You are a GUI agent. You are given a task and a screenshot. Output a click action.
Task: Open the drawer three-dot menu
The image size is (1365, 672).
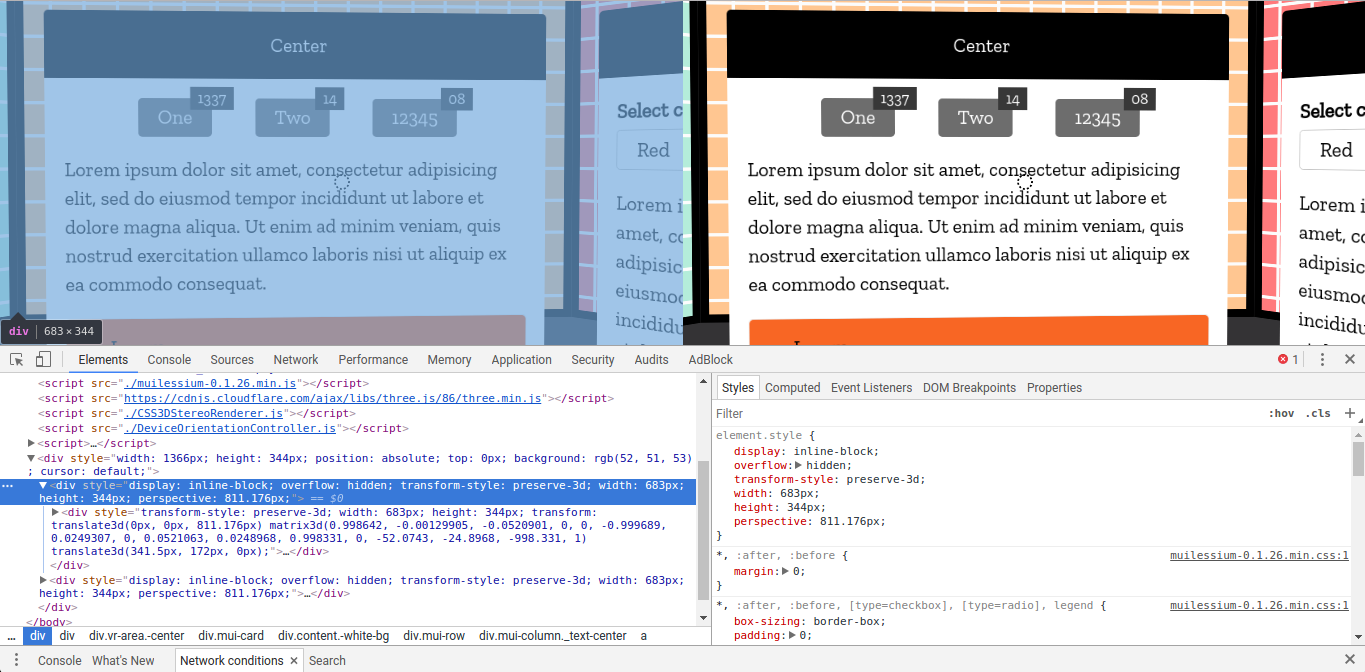pos(14,661)
